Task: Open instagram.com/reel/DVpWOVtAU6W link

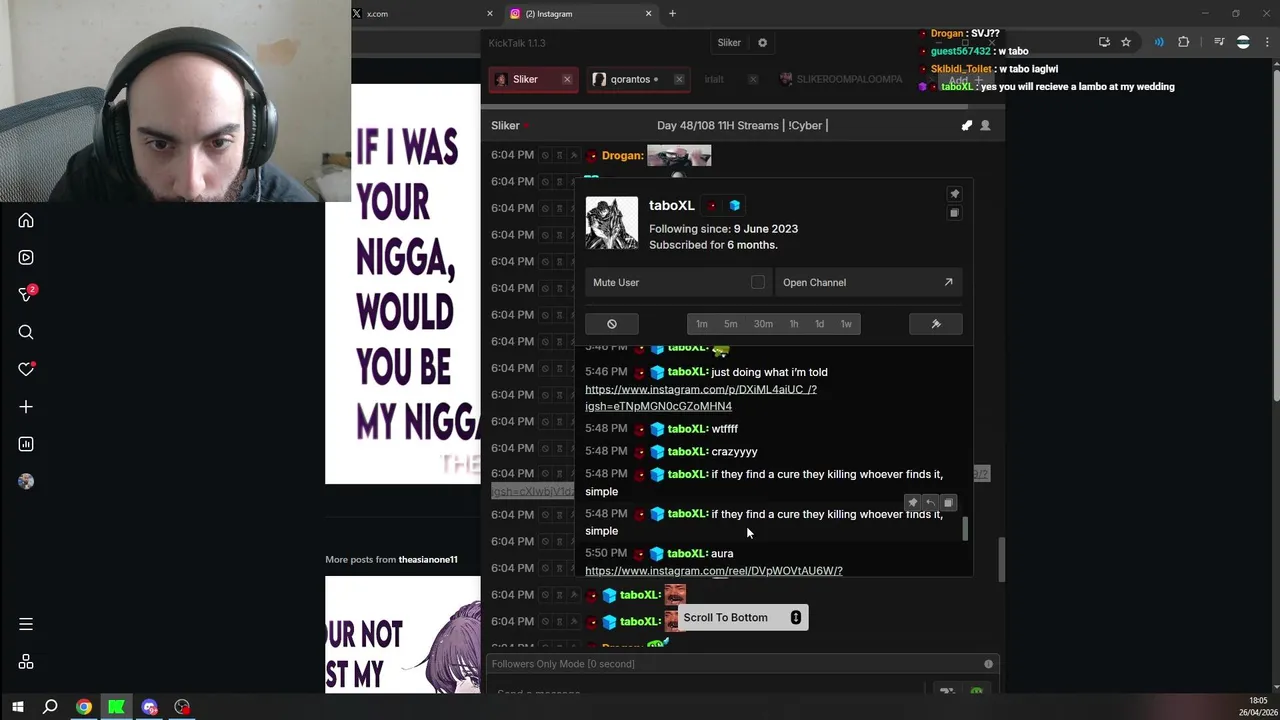Action: point(714,571)
